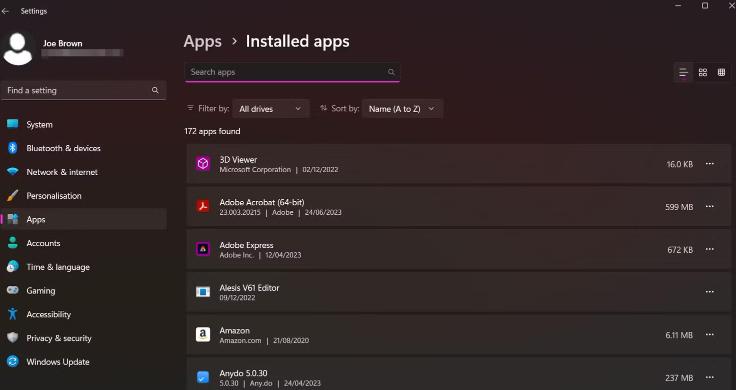Open Accounts settings

[84, 243]
